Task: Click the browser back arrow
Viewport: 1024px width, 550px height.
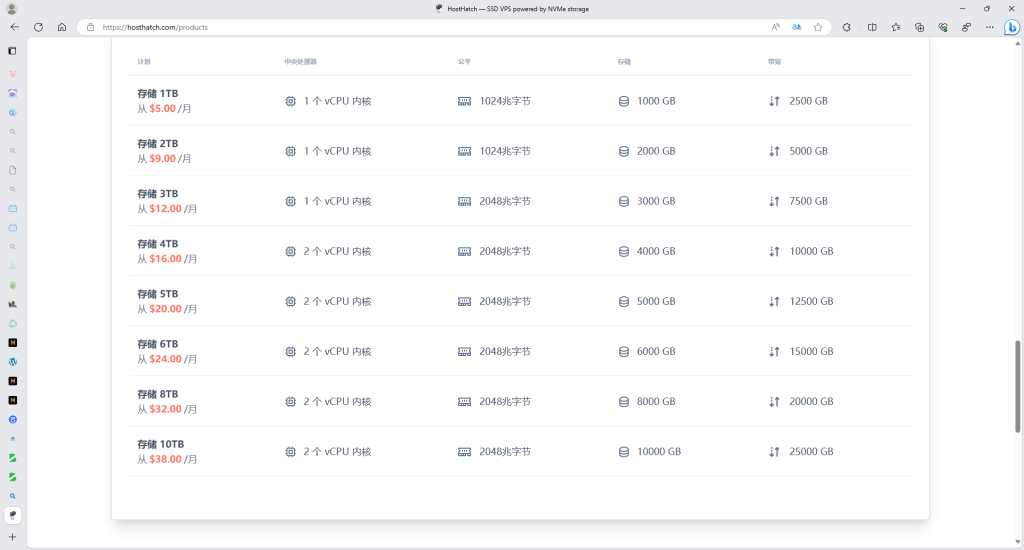Action: (14, 27)
